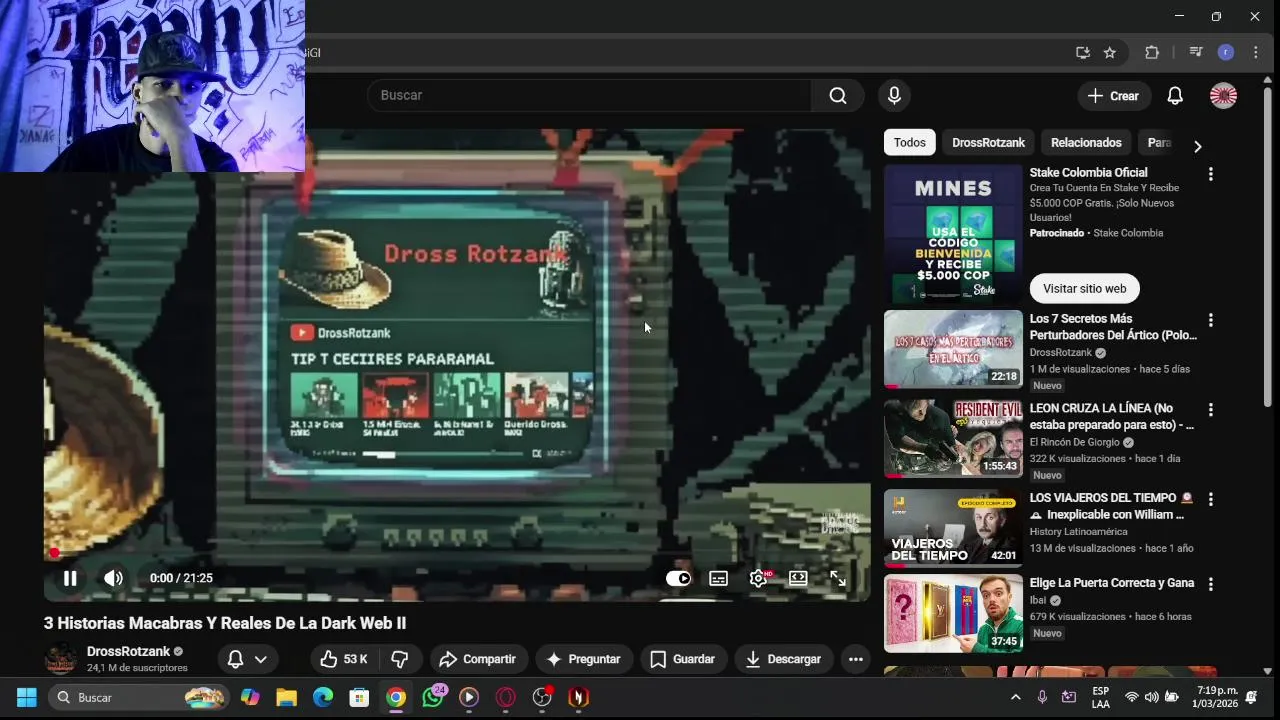
Task: Open options for the Stake Colombia ad
Action: (1210, 174)
